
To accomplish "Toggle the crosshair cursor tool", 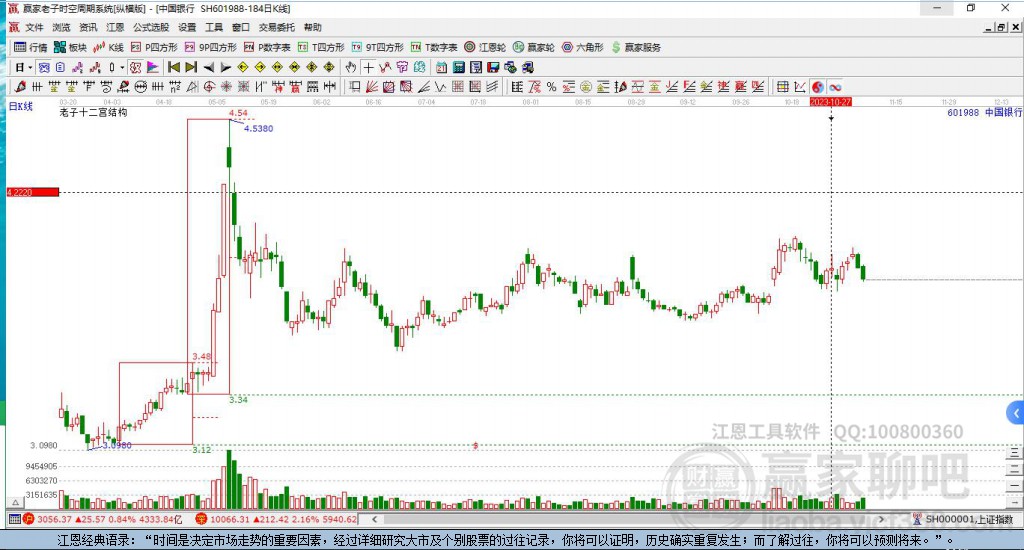I will tap(368, 67).
